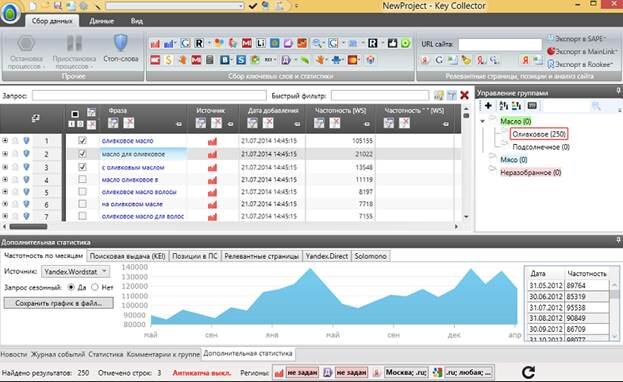This screenshot has width=623, height=382.
Task: Select Нет for Запрос сезонный
Action: pos(95,287)
